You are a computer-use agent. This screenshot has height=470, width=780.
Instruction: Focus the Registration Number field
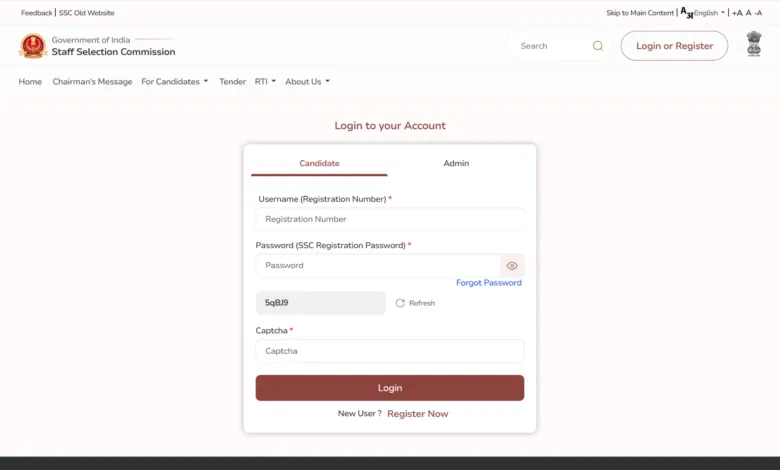[x=390, y=219]
